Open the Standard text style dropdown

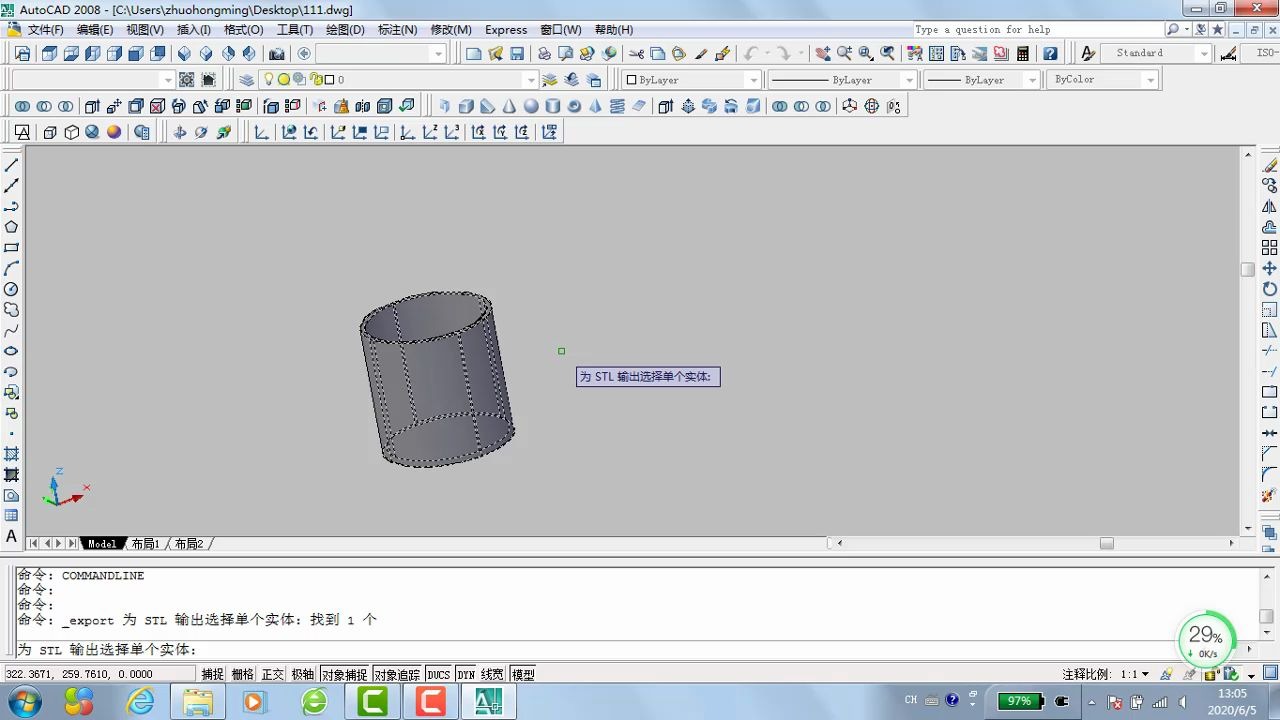point(1203,54)
